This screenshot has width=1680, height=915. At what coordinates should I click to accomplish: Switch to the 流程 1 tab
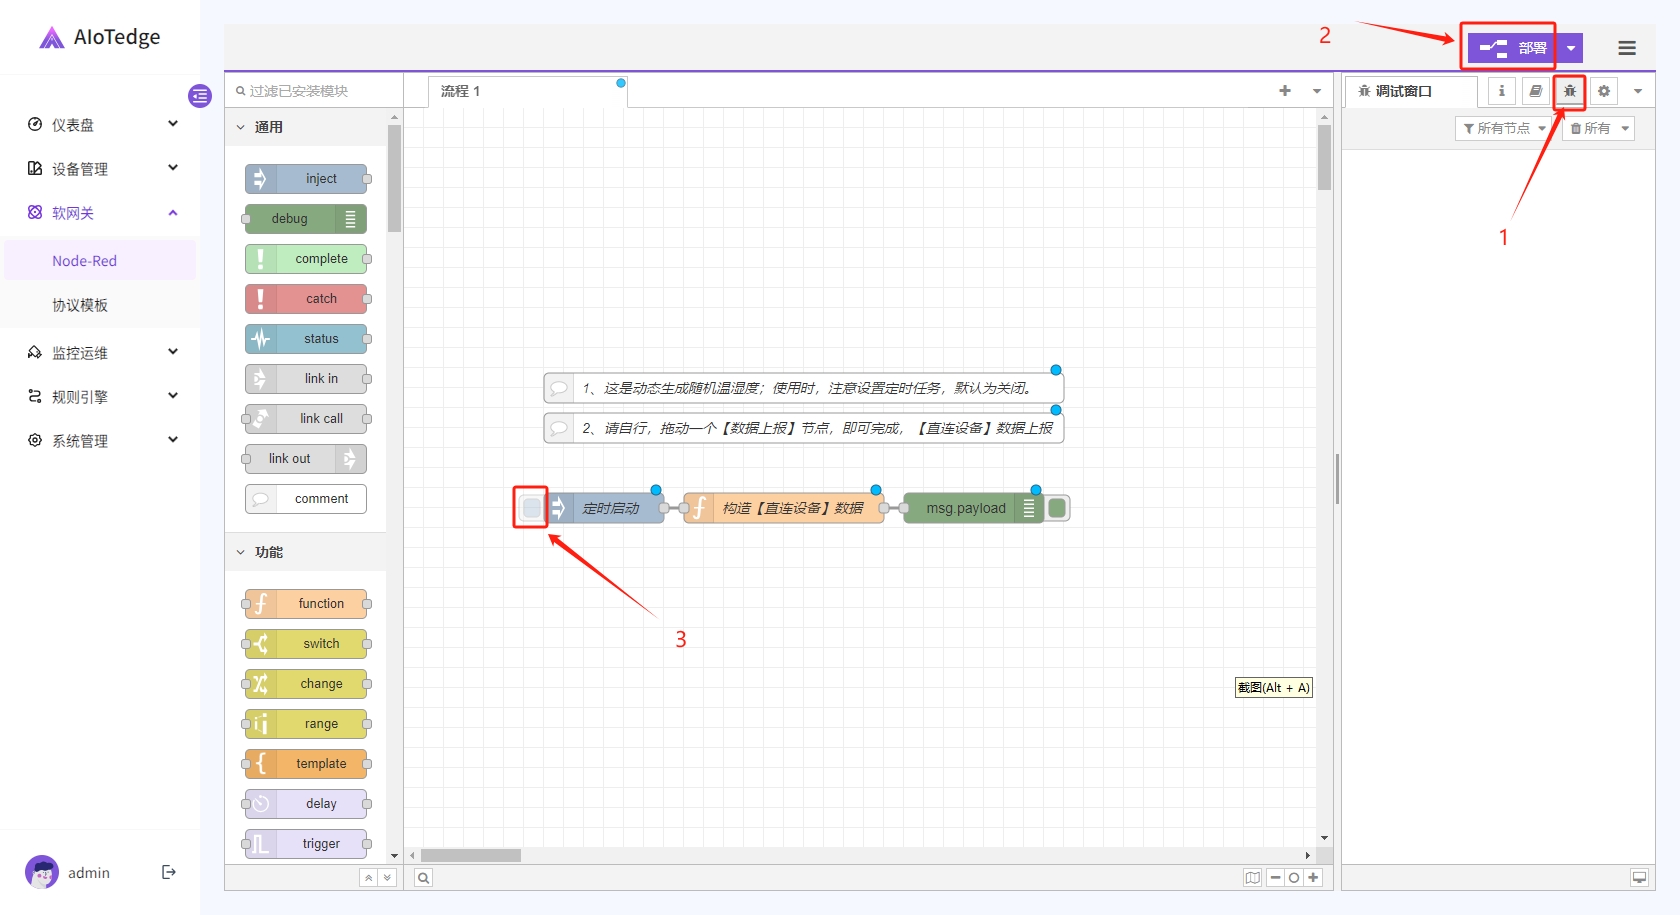[461, 91]
